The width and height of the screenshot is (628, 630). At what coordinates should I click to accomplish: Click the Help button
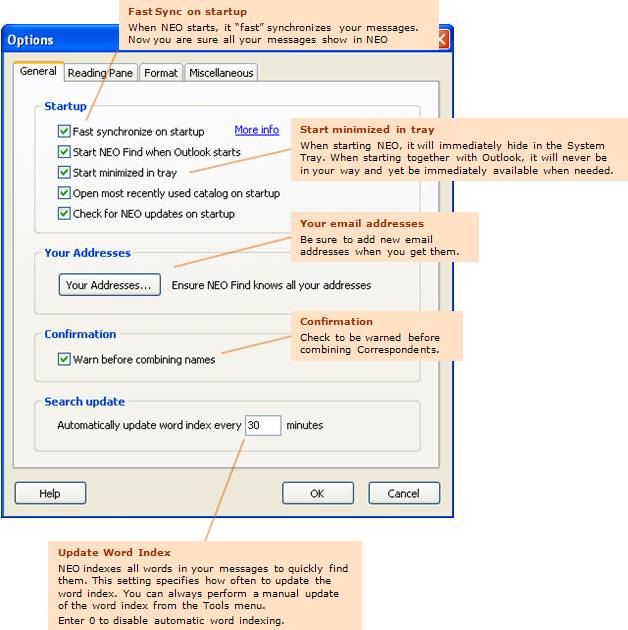click(50, 493)
